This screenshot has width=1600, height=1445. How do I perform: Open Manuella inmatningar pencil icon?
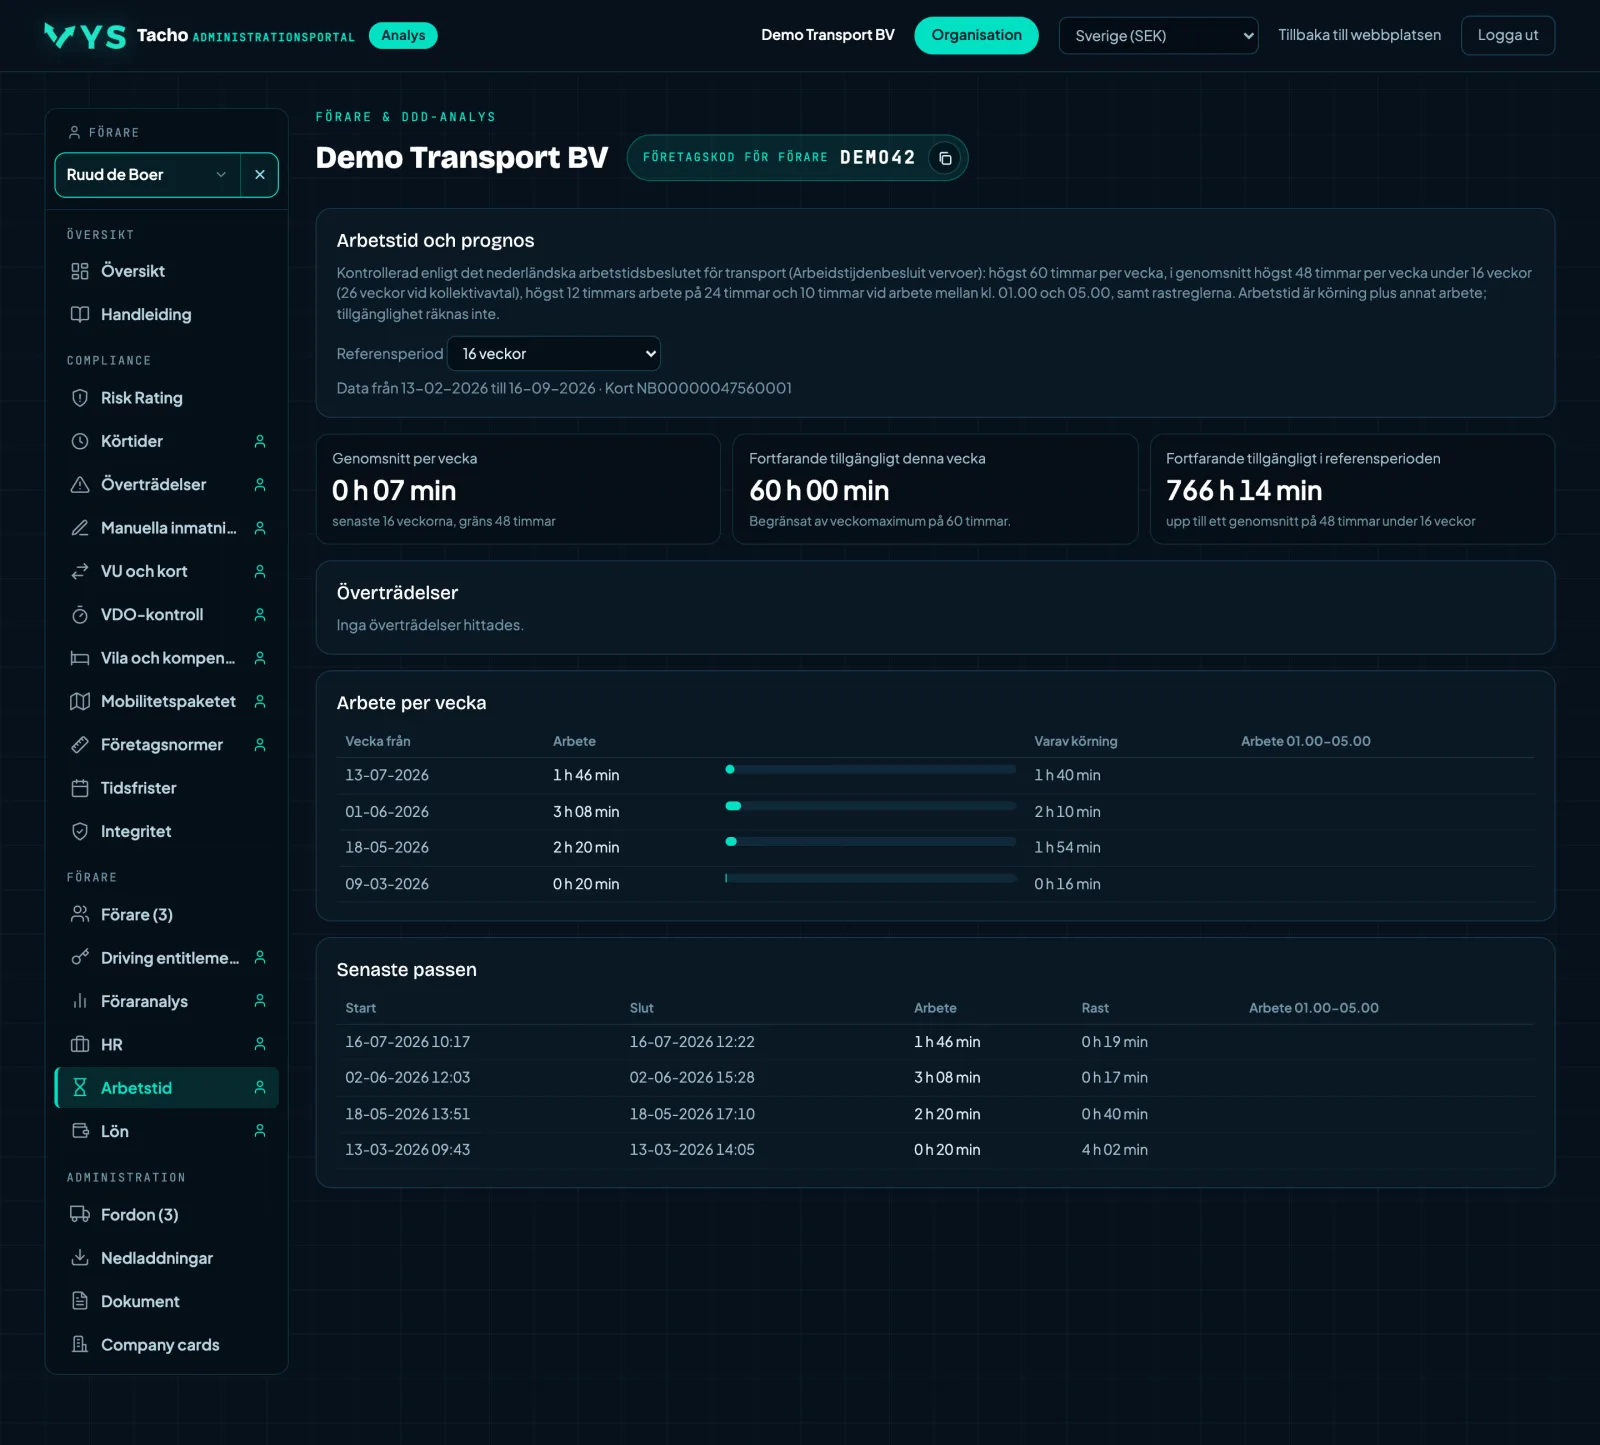point(80,528)
